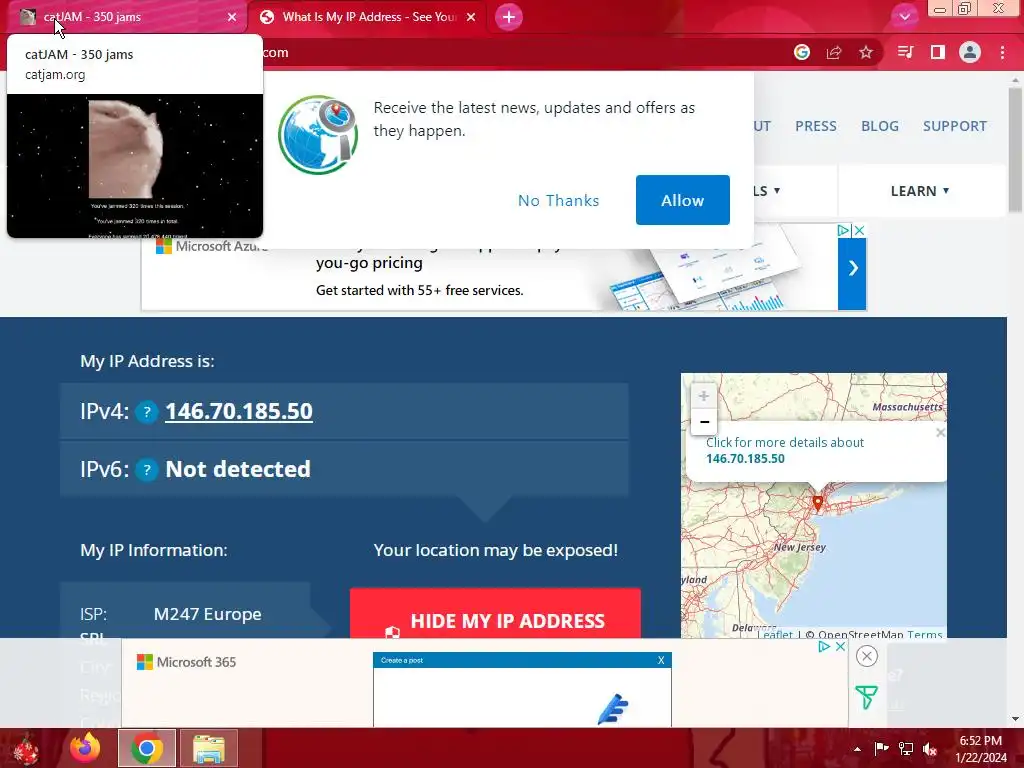Open the SUPPORT page
The width and height of the screenshot is (1024, 768).
(x=955, y=126)
